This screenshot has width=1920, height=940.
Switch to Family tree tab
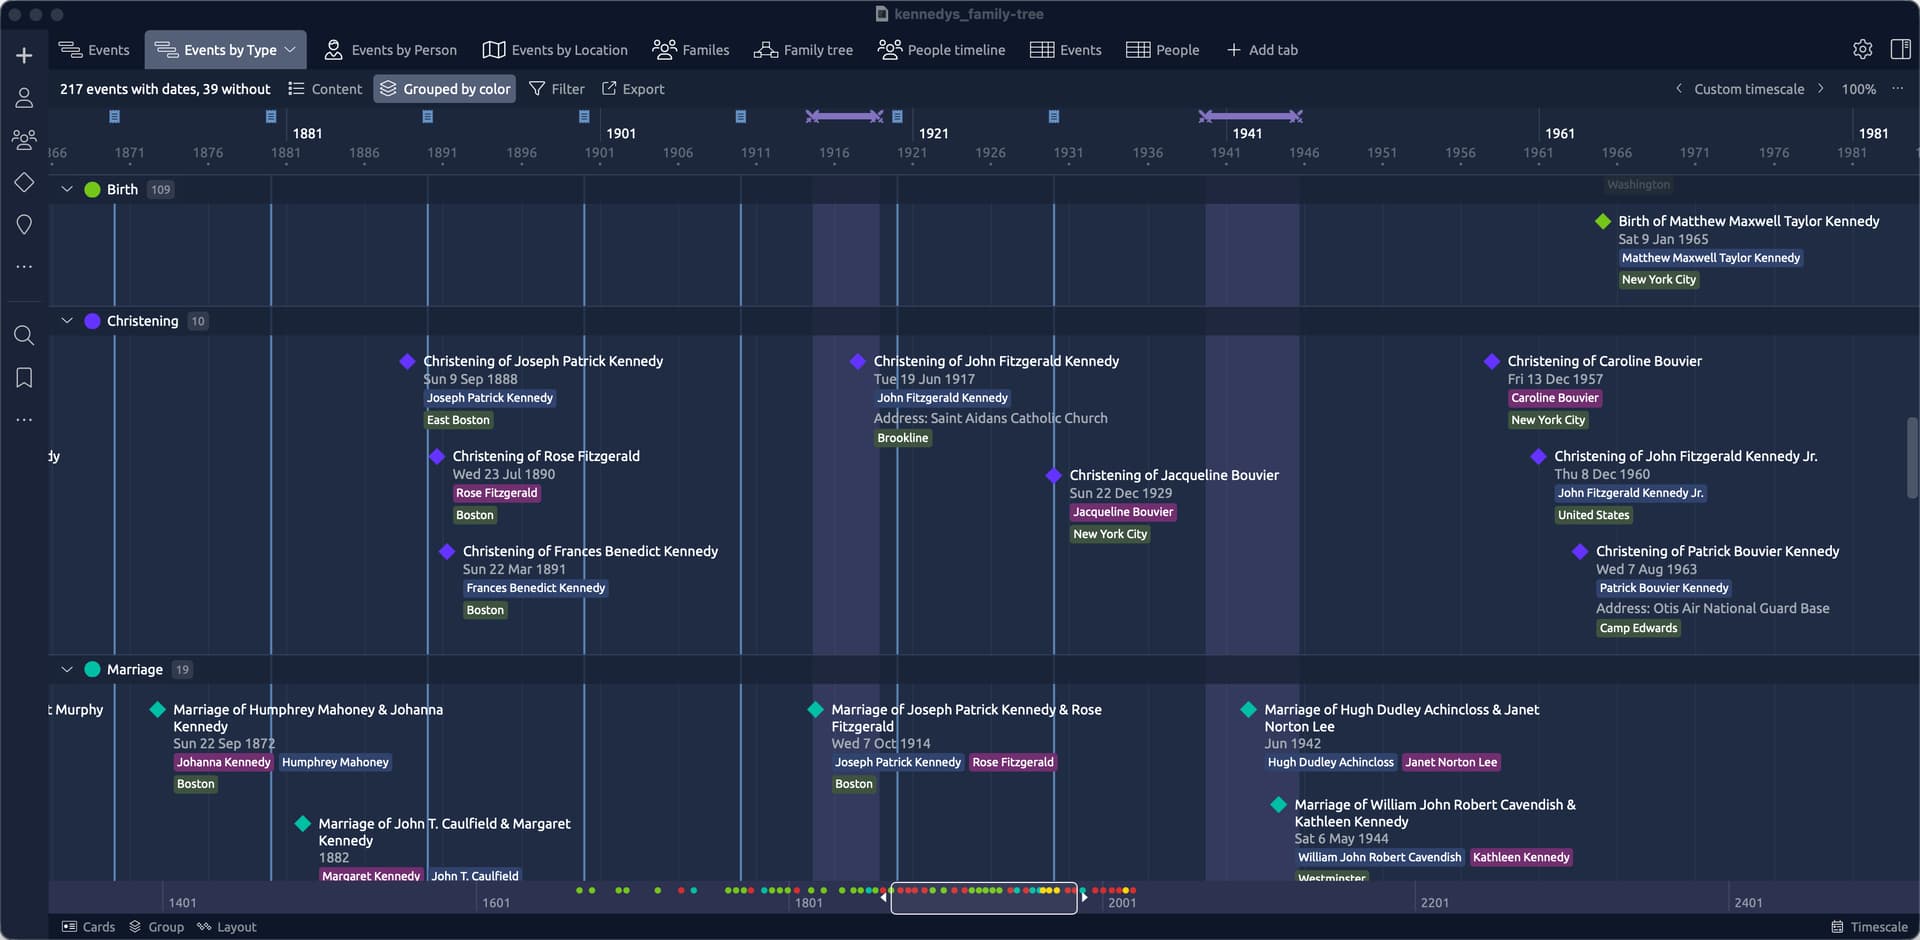[x=803, y=50]
